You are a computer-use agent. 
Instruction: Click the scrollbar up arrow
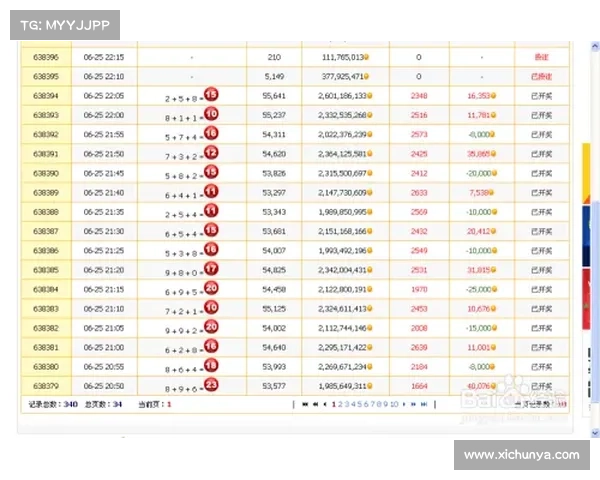(x=595, y=47)
